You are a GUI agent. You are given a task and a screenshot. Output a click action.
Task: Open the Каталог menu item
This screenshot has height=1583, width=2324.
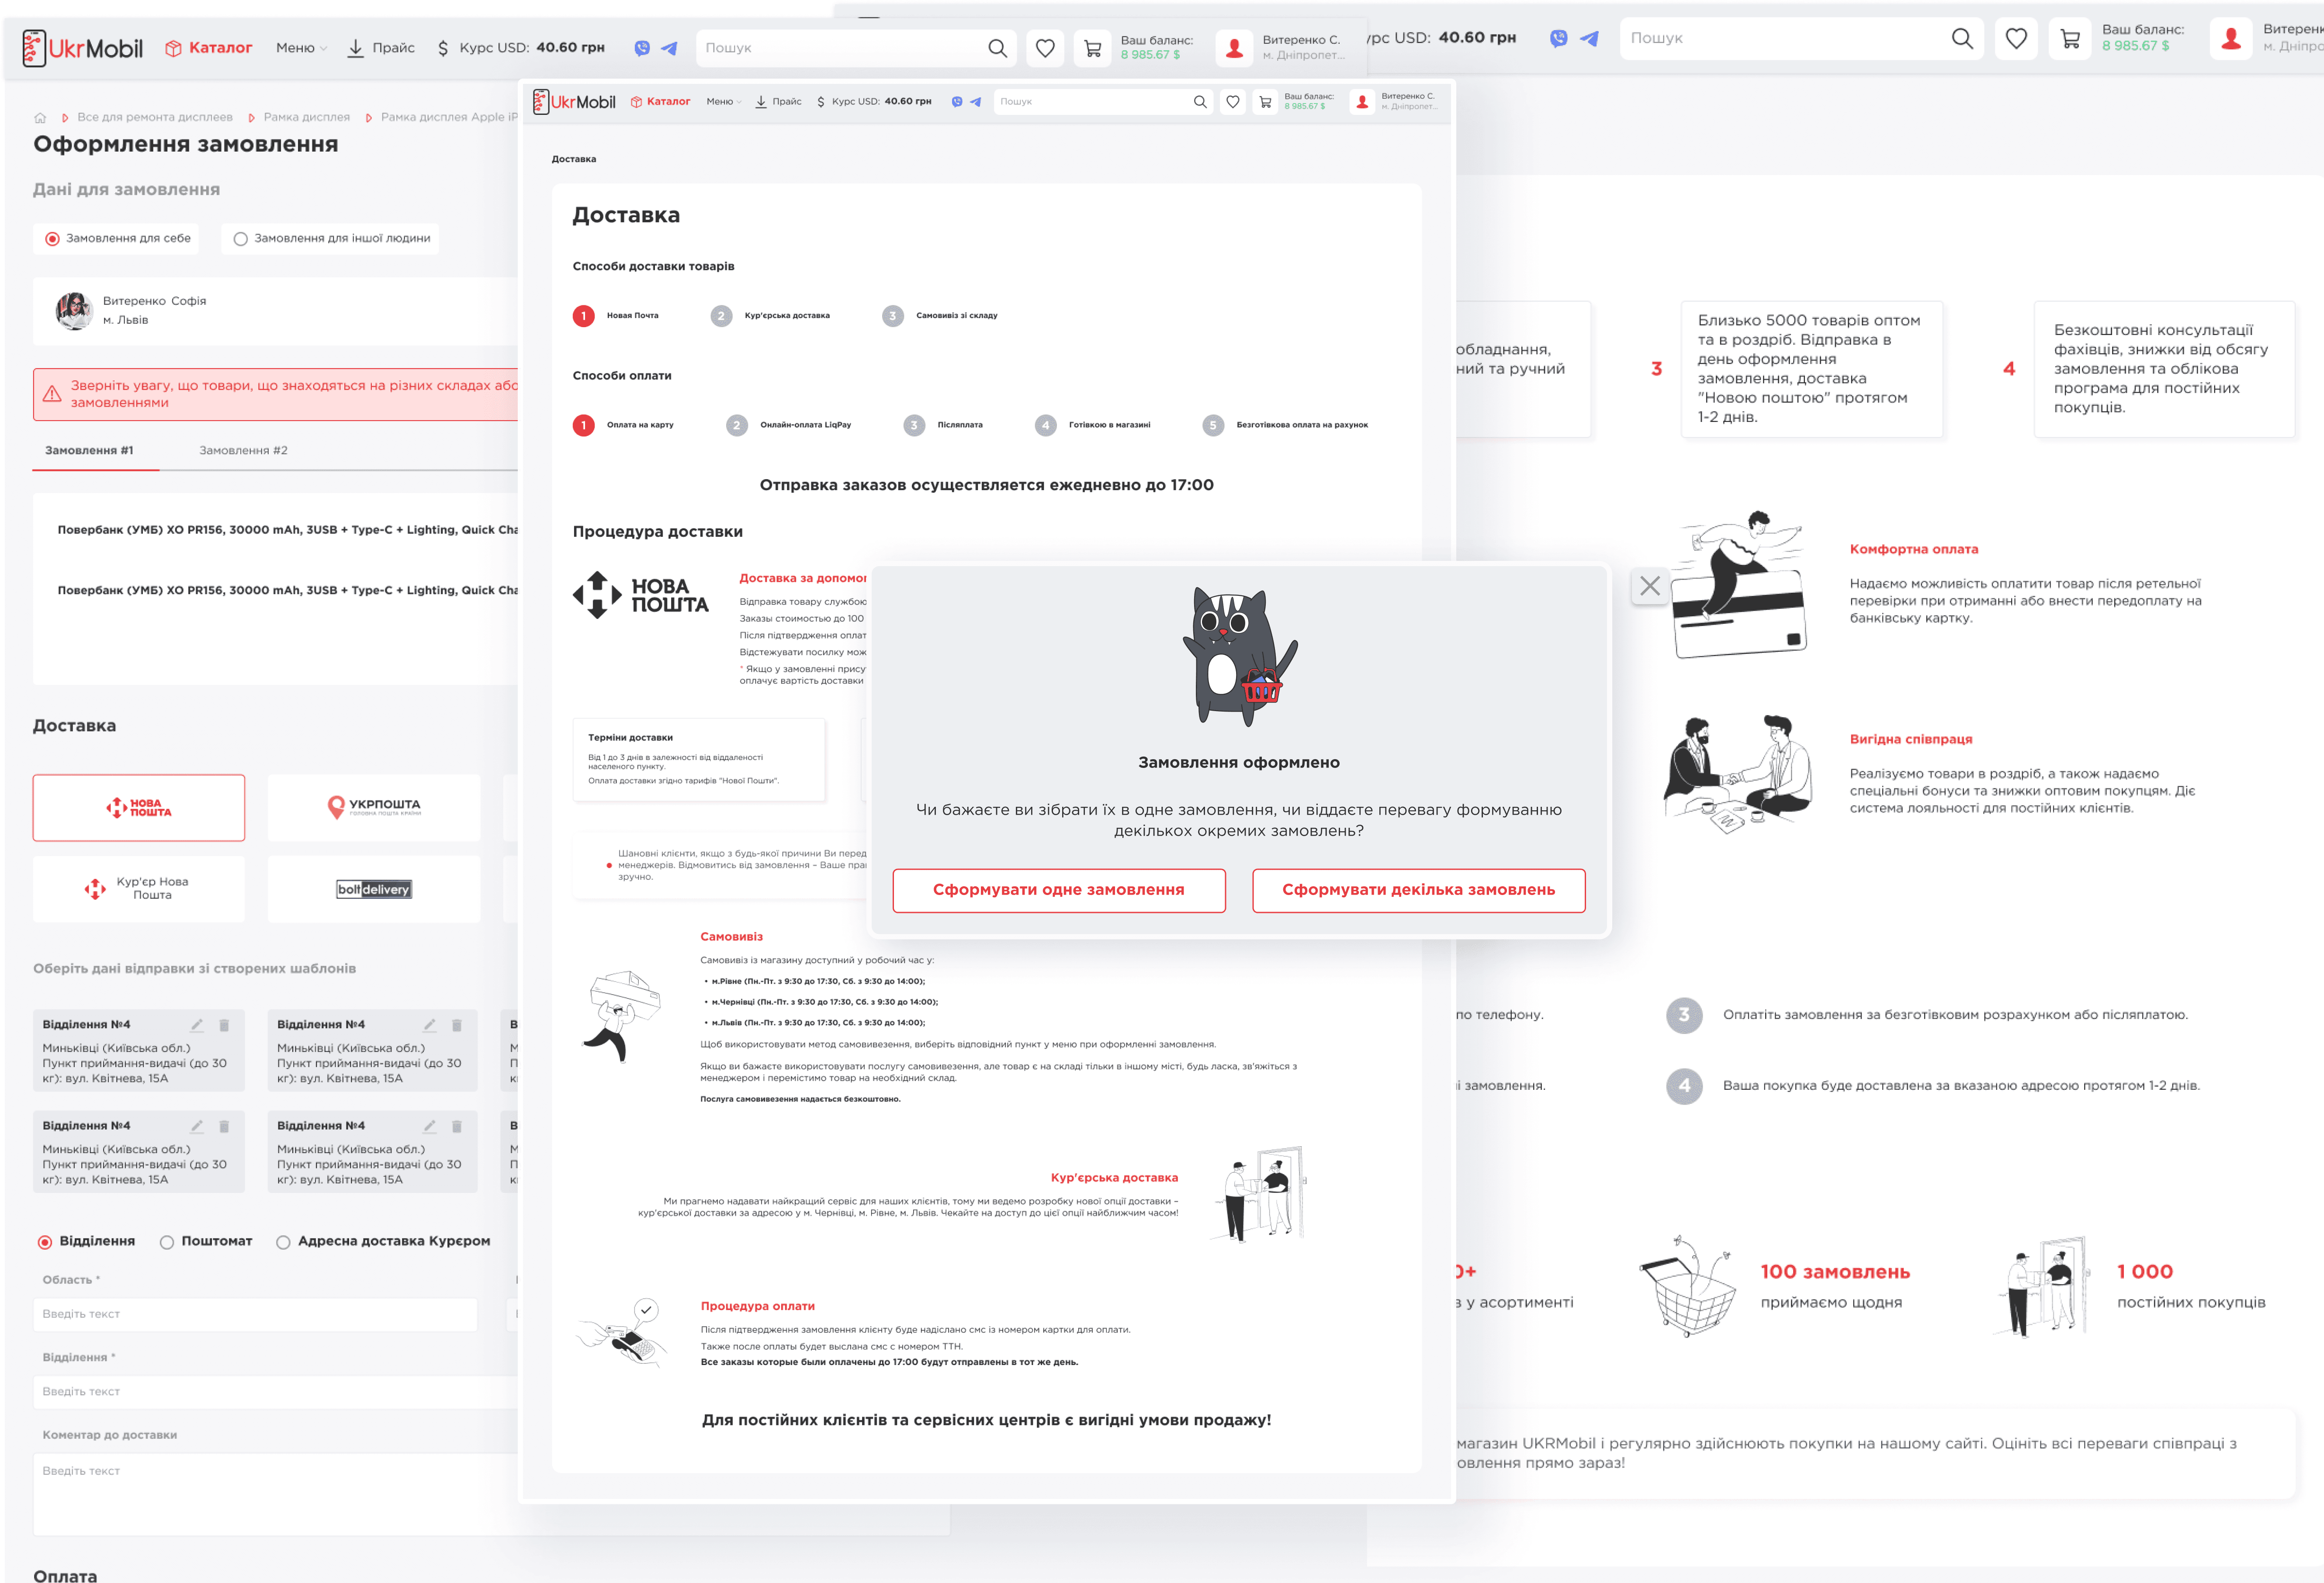pyautogui.click(x=209, y=48)
